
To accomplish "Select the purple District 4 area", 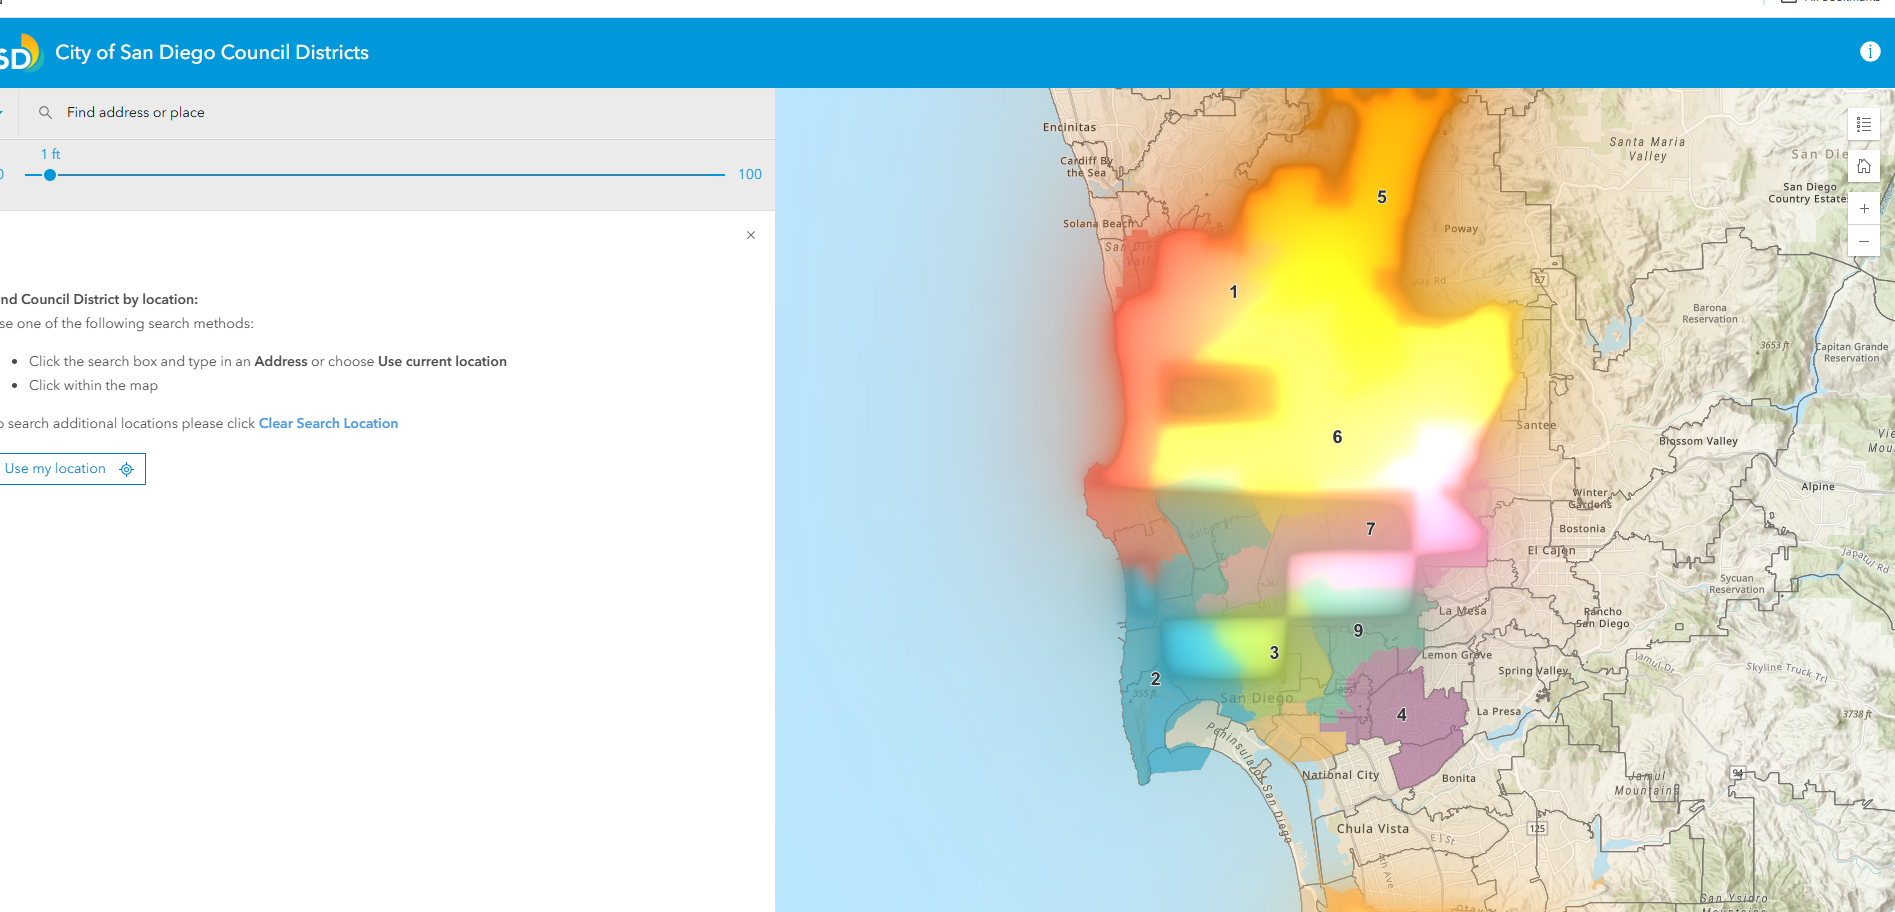I will [1400, 714].
